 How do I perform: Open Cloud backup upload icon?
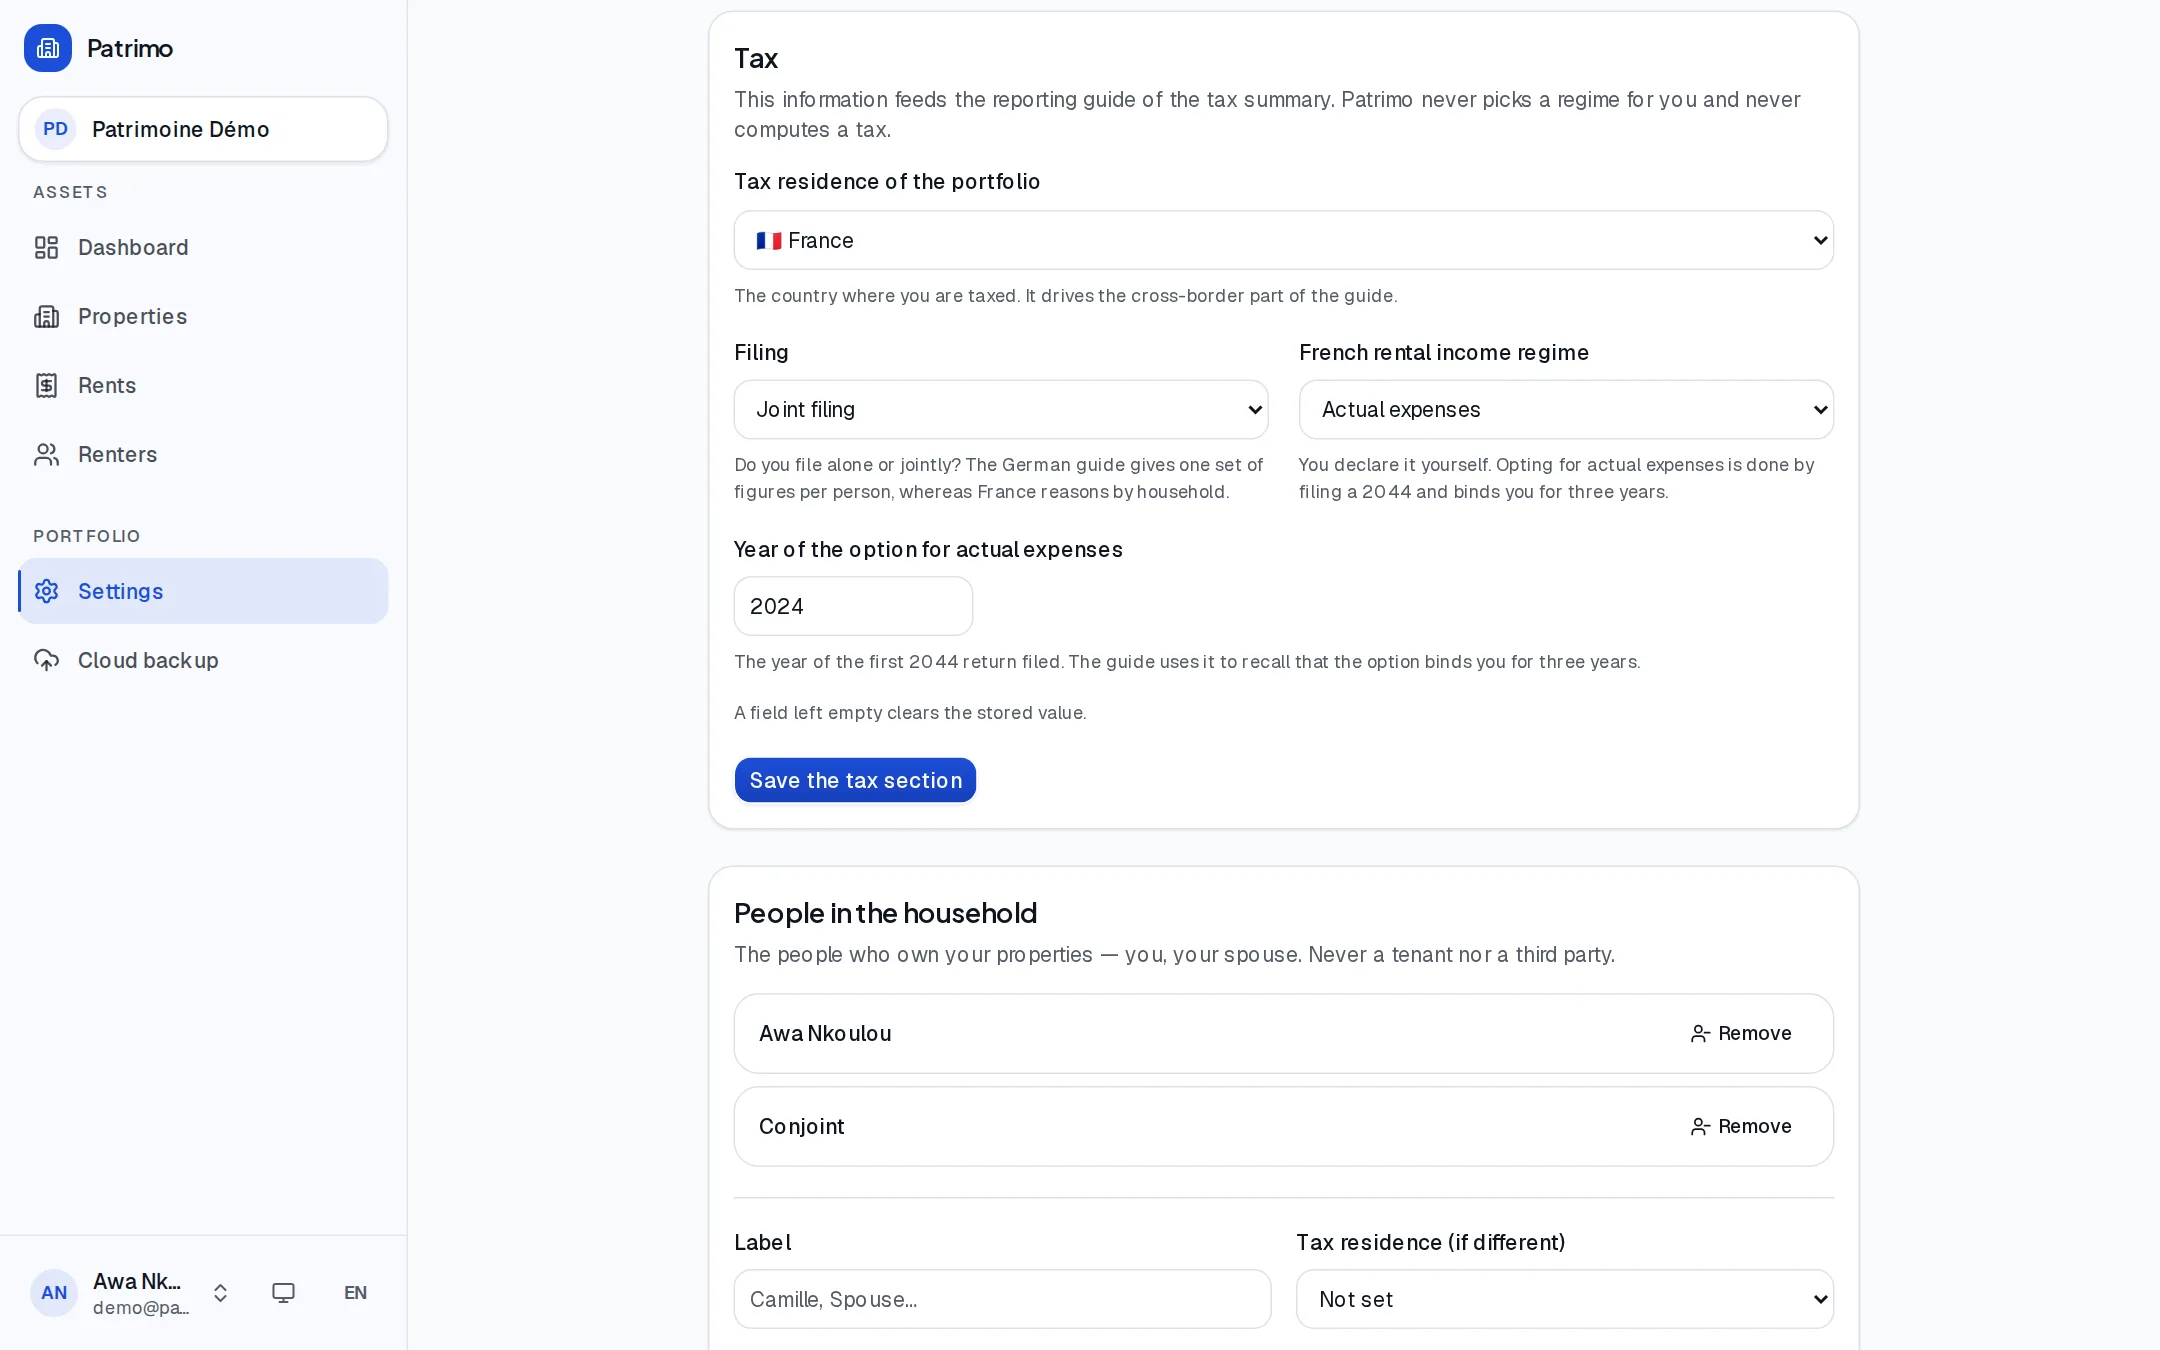point(47,660)
